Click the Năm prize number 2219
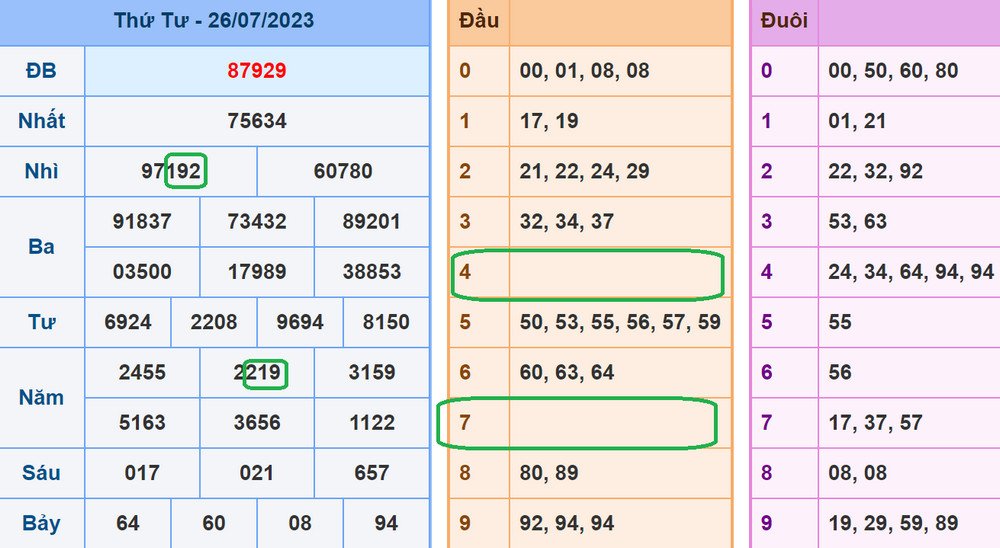 pos(257,373)
